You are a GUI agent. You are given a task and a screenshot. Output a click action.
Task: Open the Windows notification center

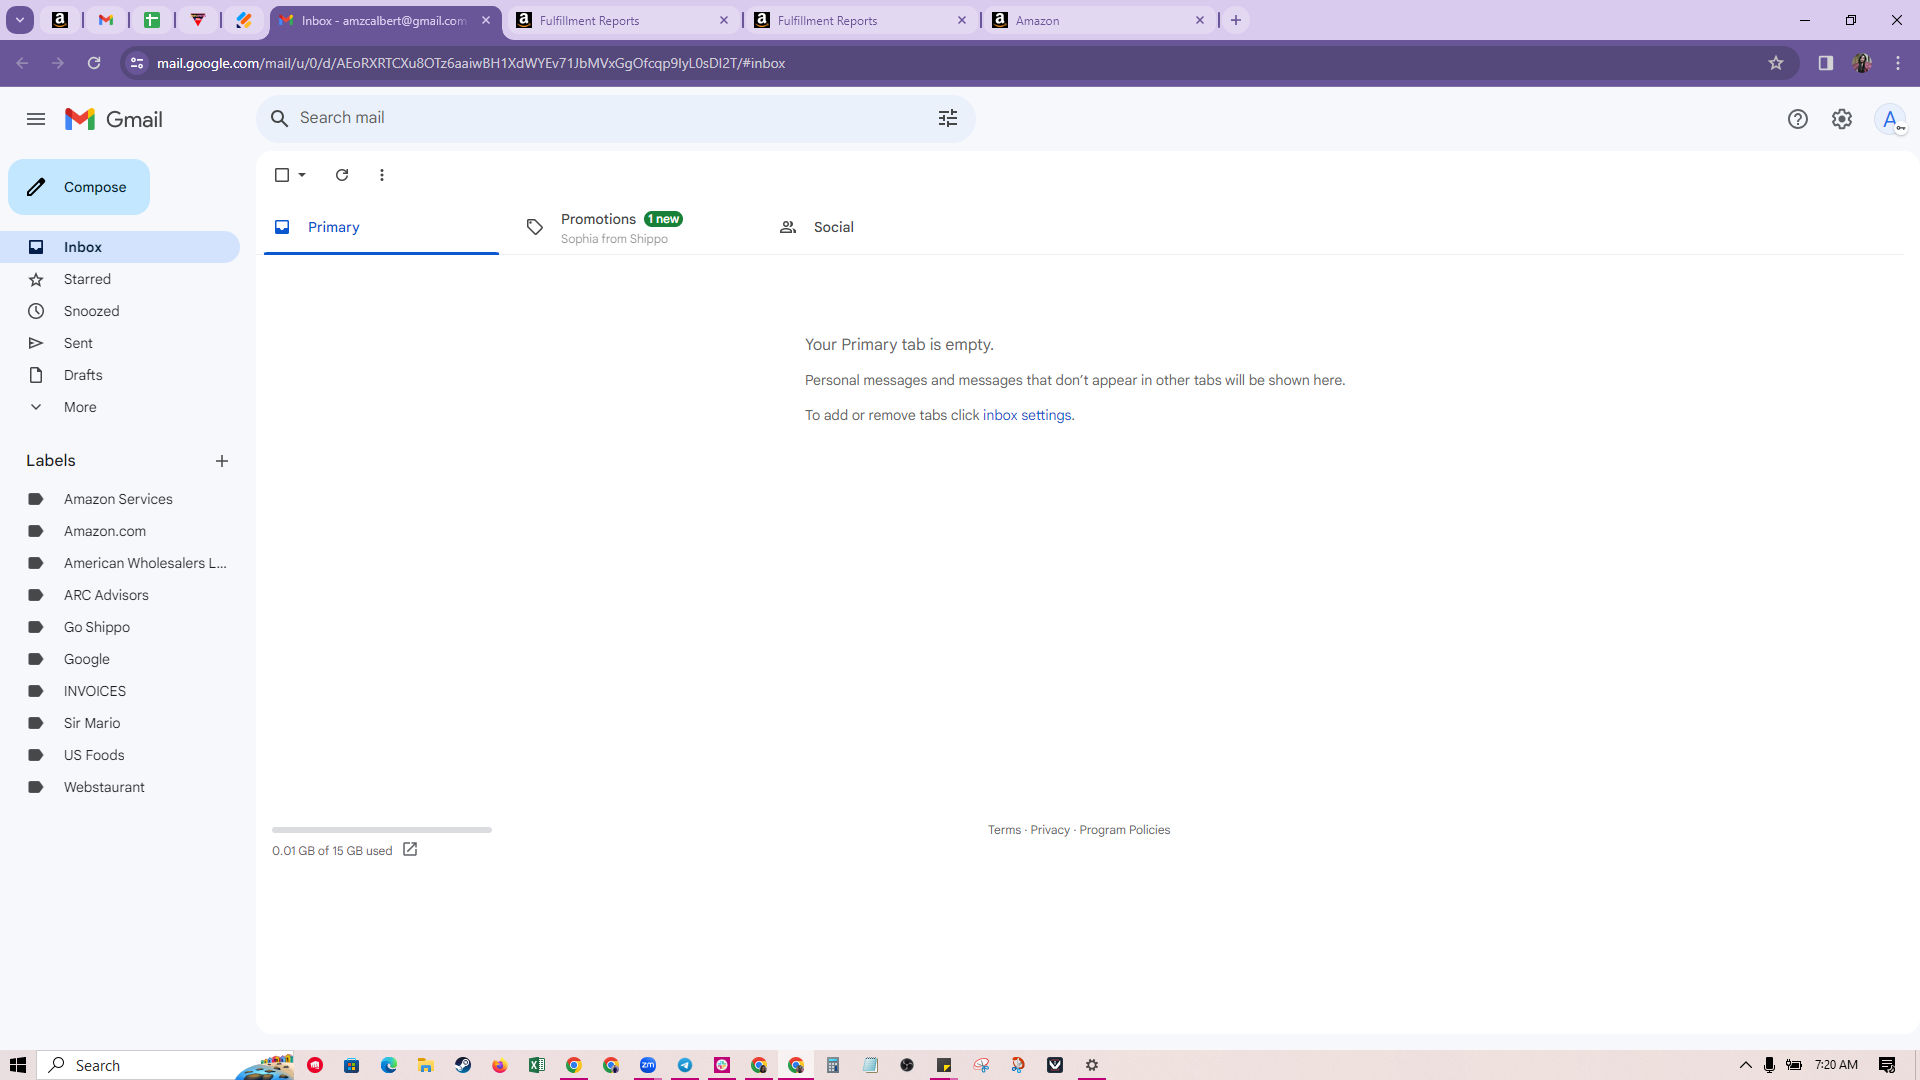1887,1065
